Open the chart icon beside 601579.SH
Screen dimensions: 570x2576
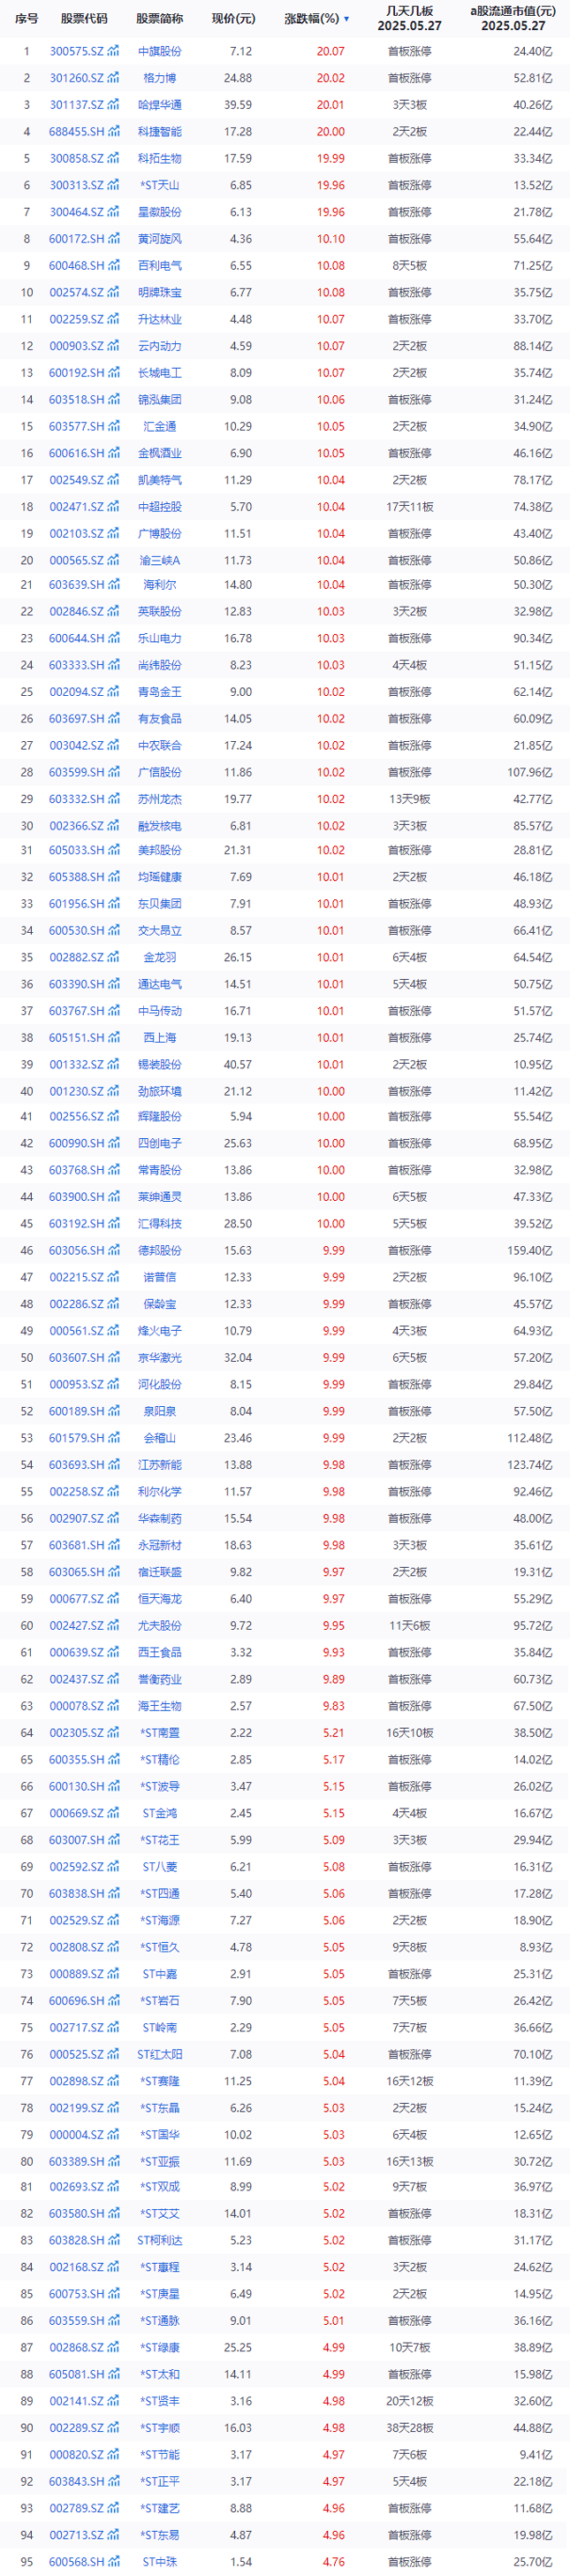coord(113,1438)
